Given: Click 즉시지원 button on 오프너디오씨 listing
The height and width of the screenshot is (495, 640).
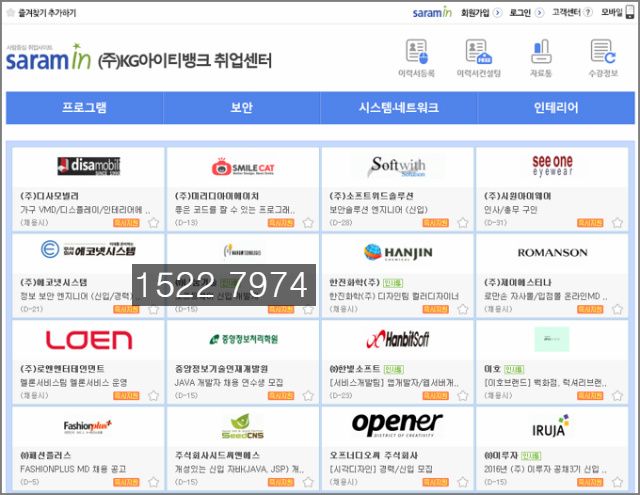Looking at the screenshot, I should click(436, 482).
